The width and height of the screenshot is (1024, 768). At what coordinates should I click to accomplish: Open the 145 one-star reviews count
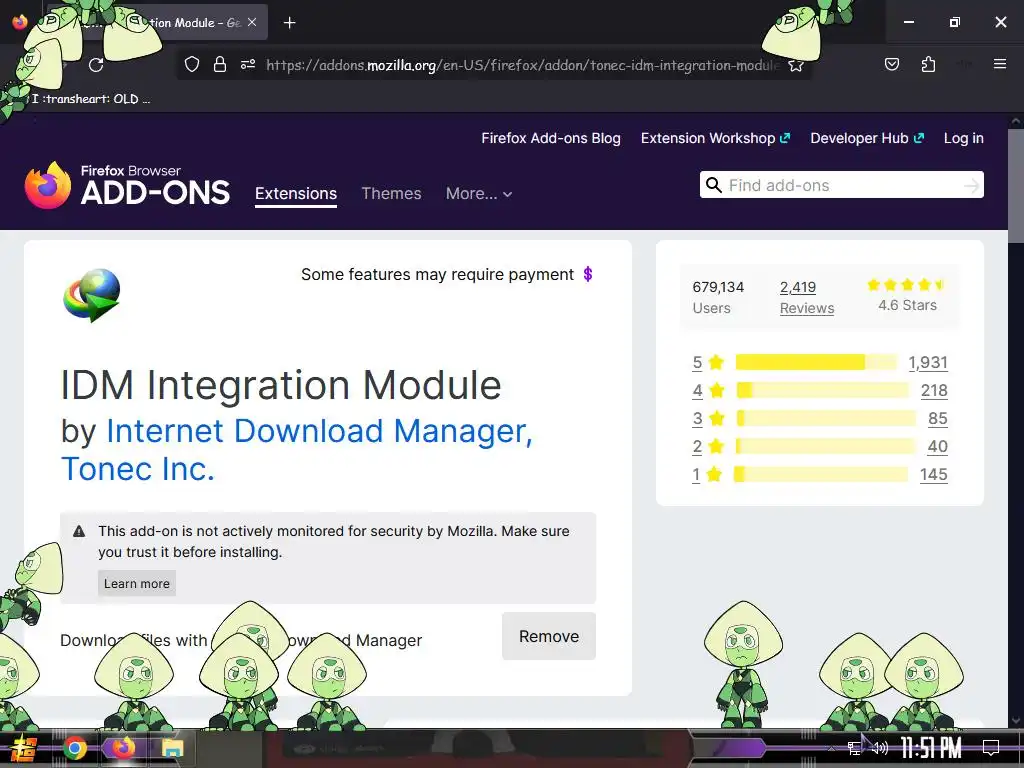tap(933, 475)
